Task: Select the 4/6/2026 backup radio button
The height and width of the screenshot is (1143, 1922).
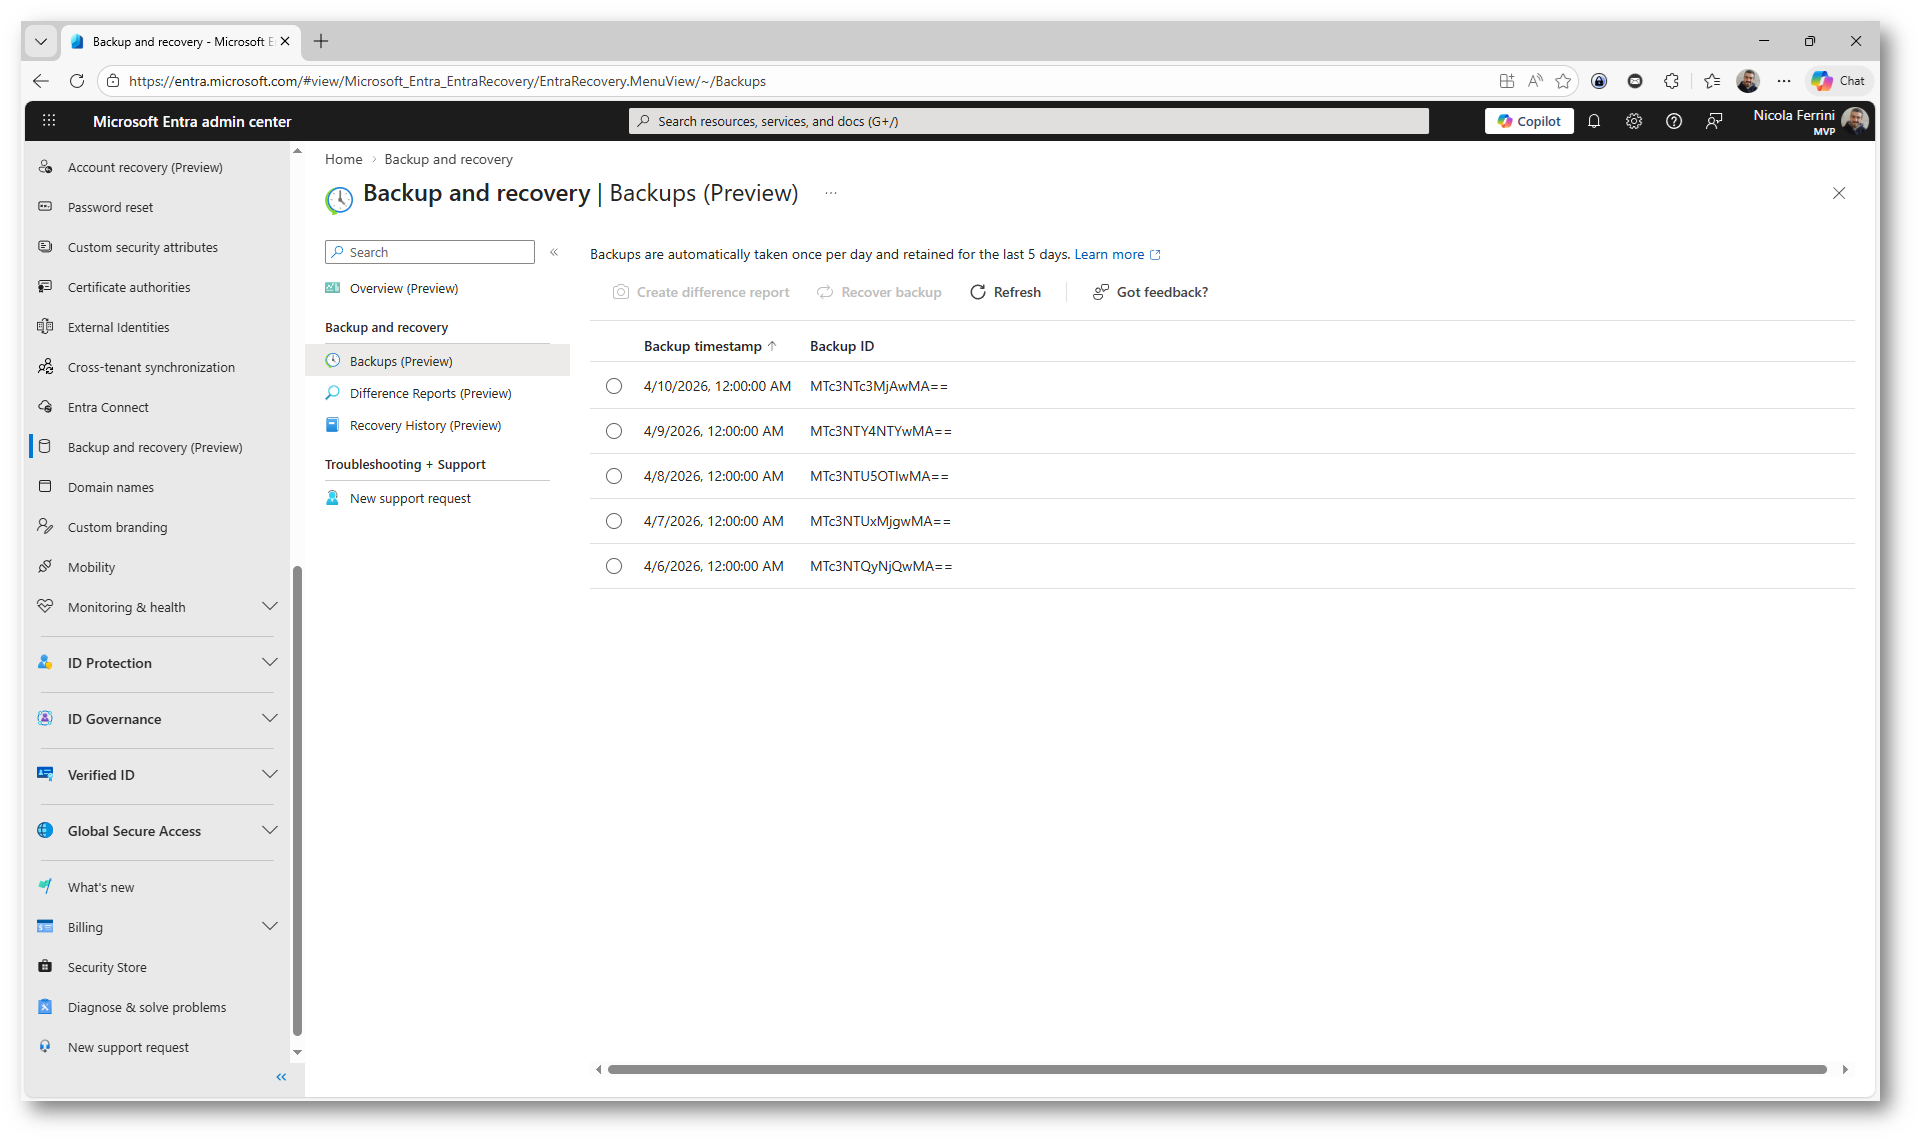Action: pos(614,566)
